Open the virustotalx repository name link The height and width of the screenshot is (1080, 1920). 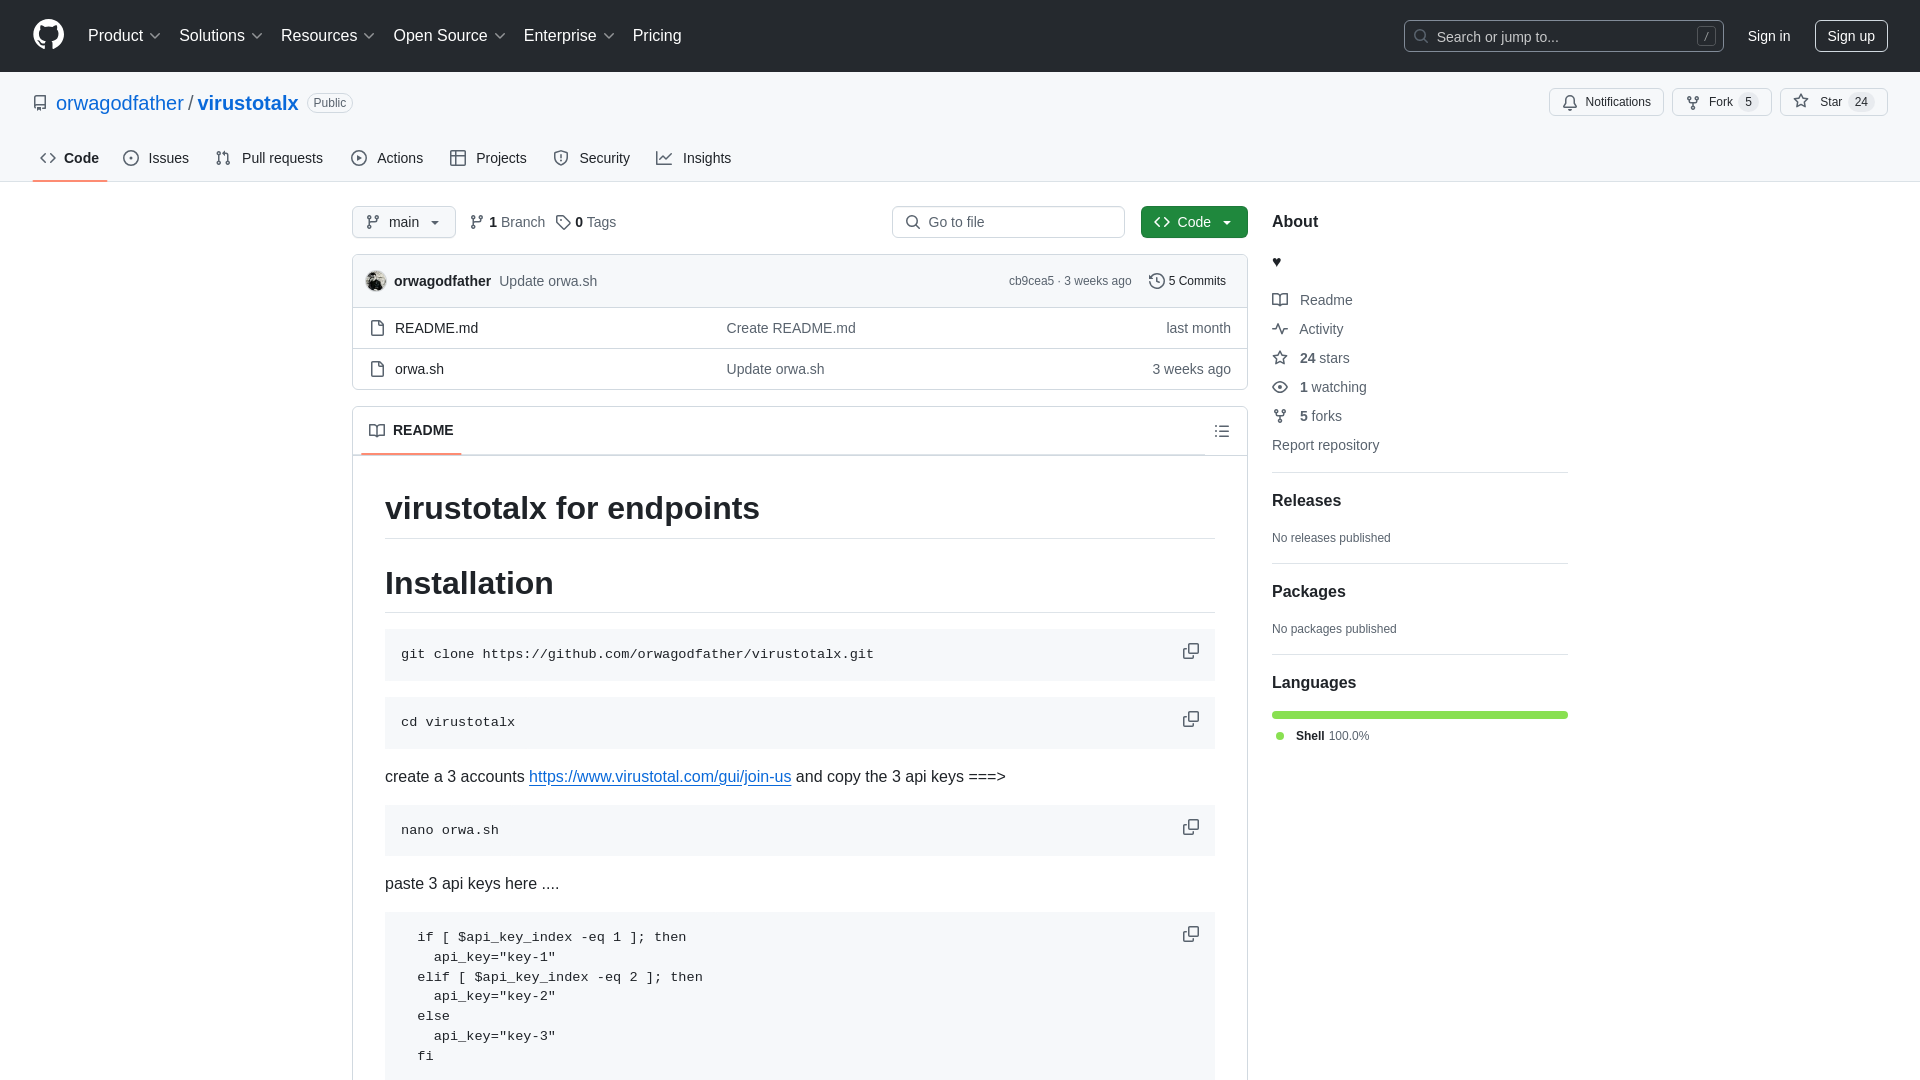coord(248,103)
